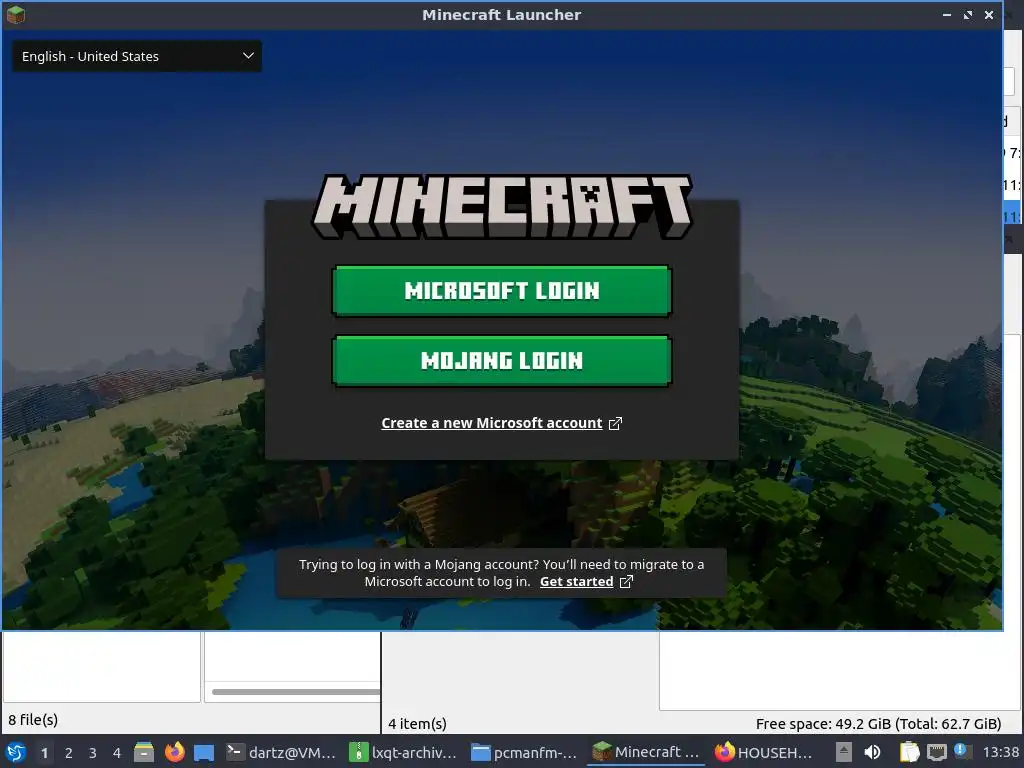Switch to virtual desktop 4

[x=117, y=753]
